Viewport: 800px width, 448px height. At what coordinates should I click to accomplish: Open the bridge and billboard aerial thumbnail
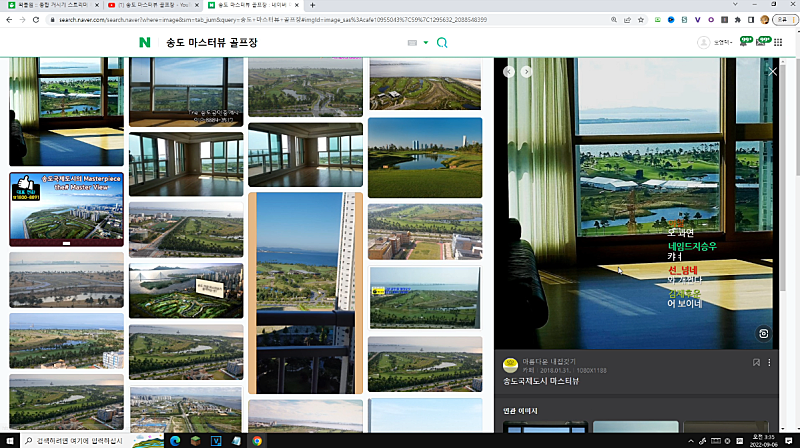[186, 290]
